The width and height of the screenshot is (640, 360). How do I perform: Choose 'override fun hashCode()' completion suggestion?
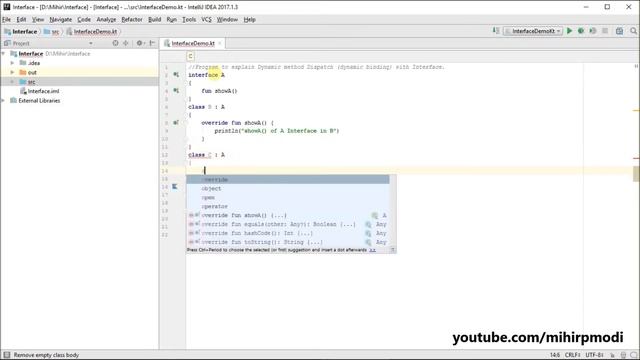[288, 233]
